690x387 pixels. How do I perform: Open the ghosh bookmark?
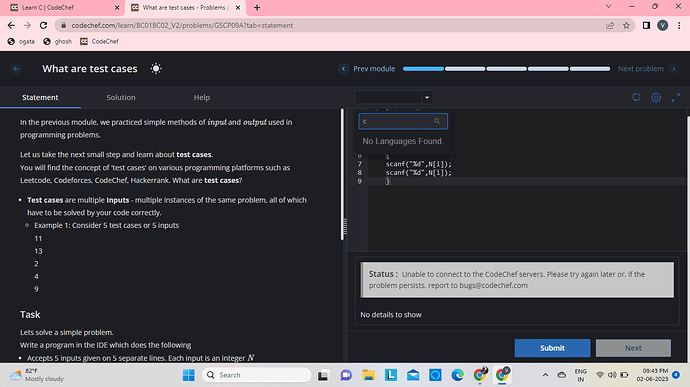point(57,41)
